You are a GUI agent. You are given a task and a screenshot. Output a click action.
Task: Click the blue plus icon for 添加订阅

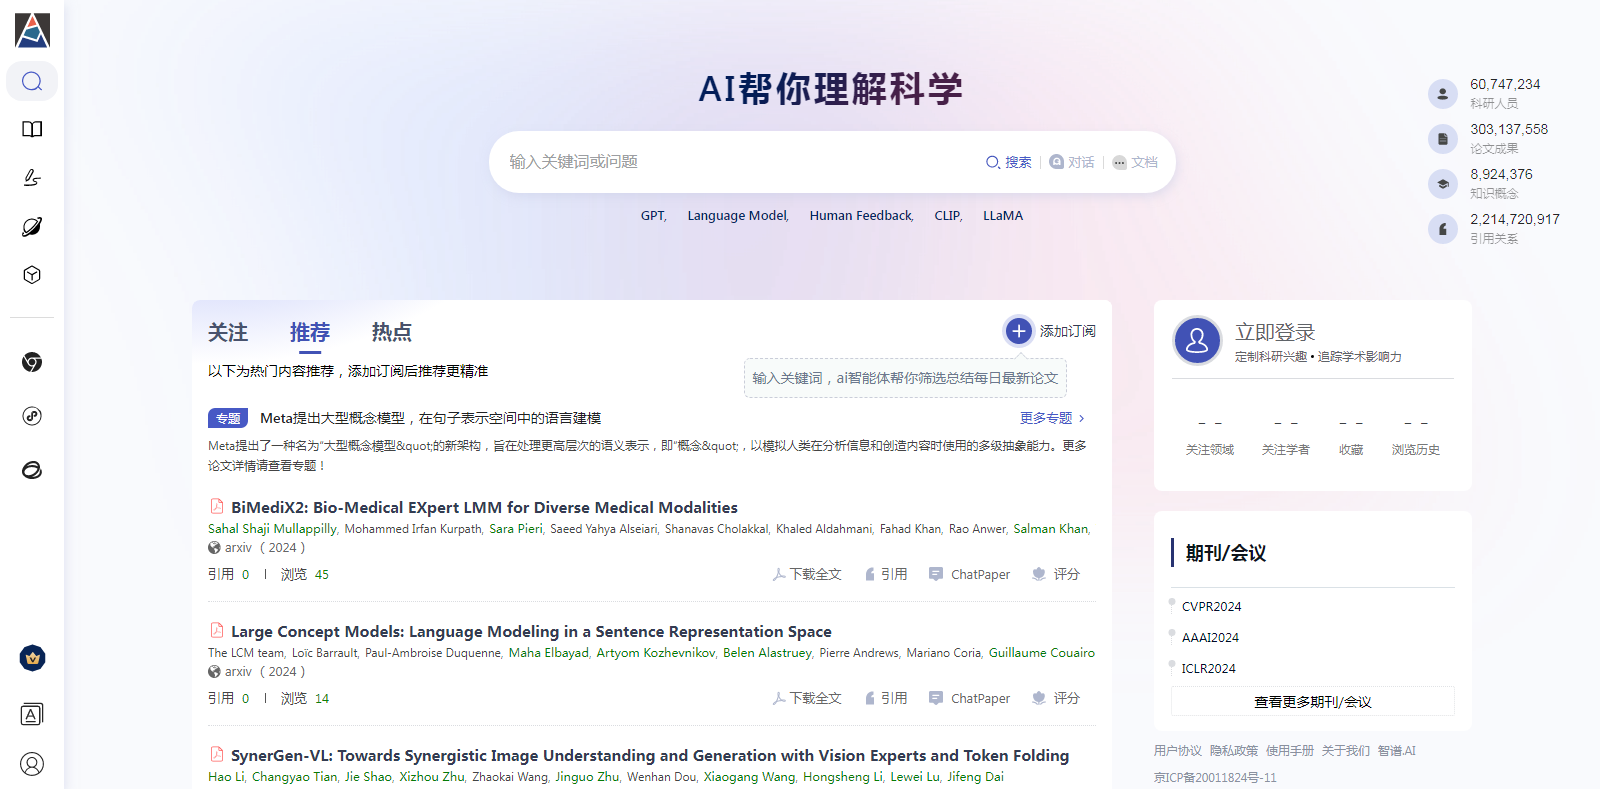click(x=1018, y=331)
